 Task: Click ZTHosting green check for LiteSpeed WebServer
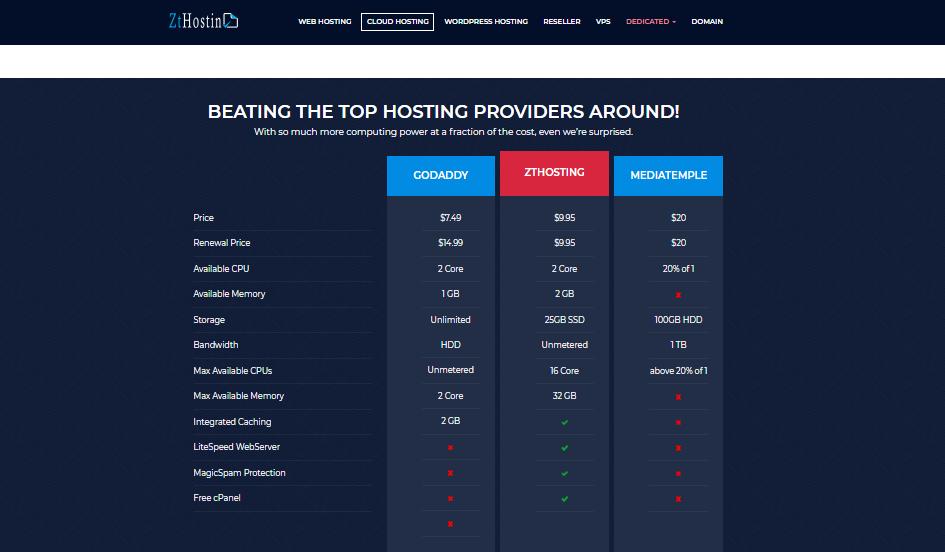[x=565, y=448]
